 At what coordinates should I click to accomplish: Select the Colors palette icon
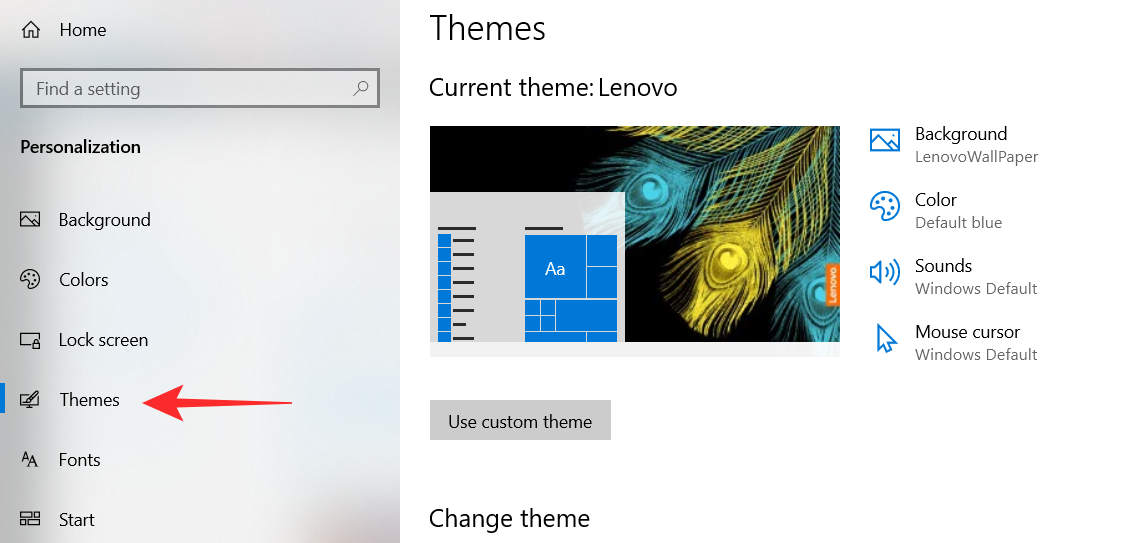(30, 280)
